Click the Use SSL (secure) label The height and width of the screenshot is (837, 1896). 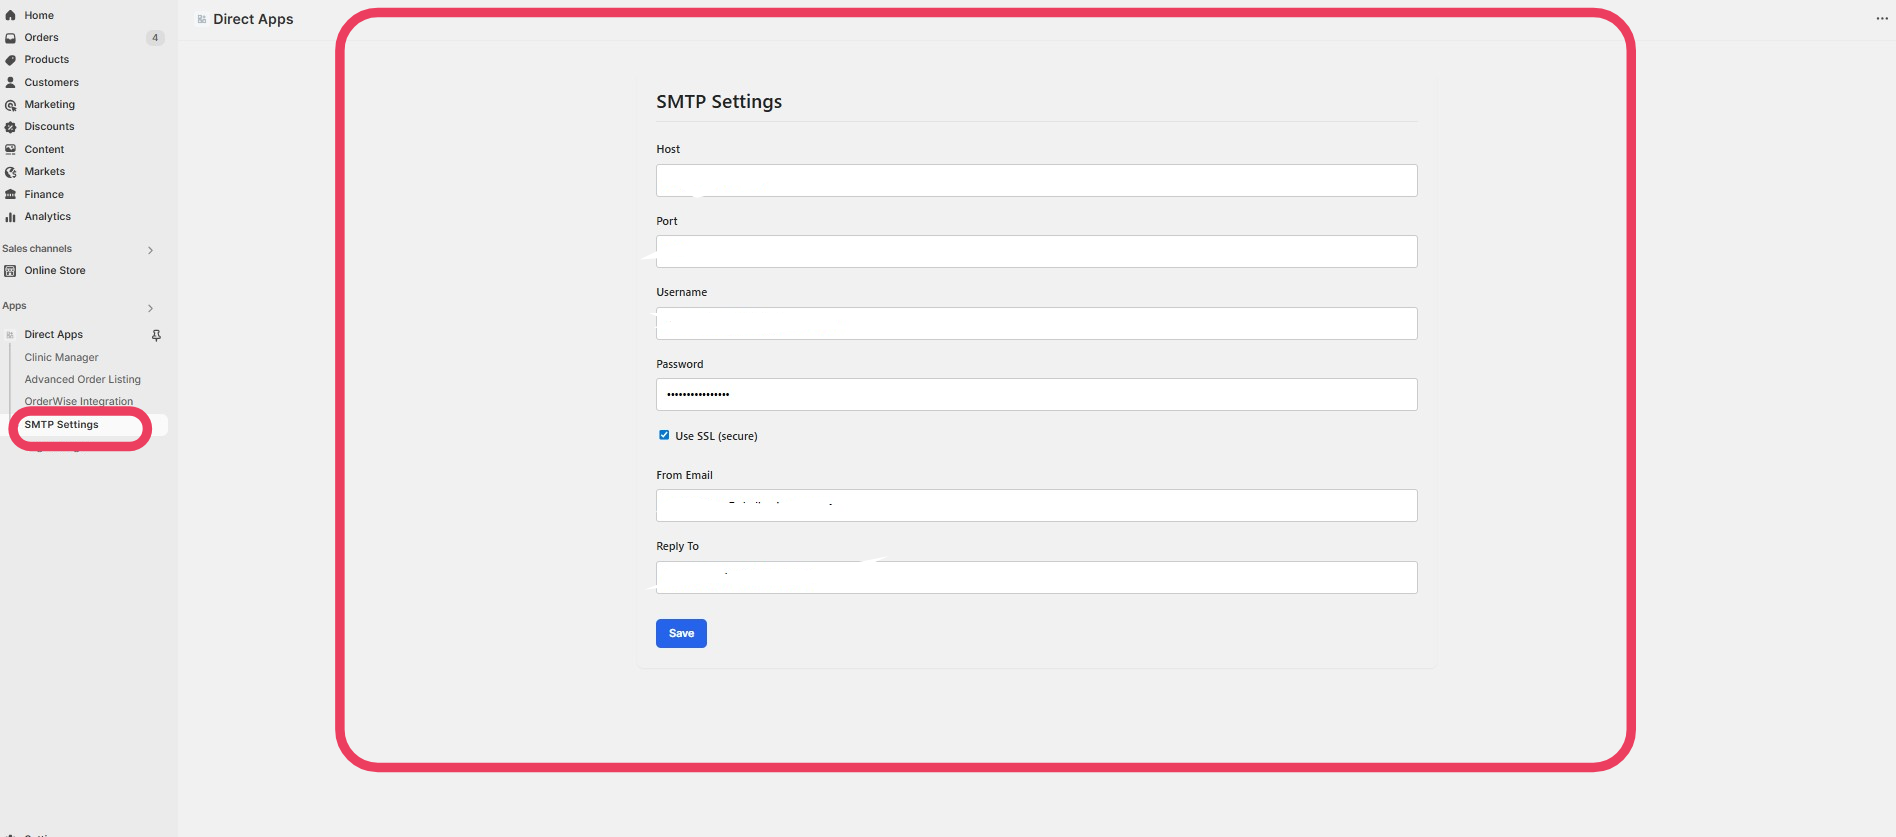coord(716,436)
